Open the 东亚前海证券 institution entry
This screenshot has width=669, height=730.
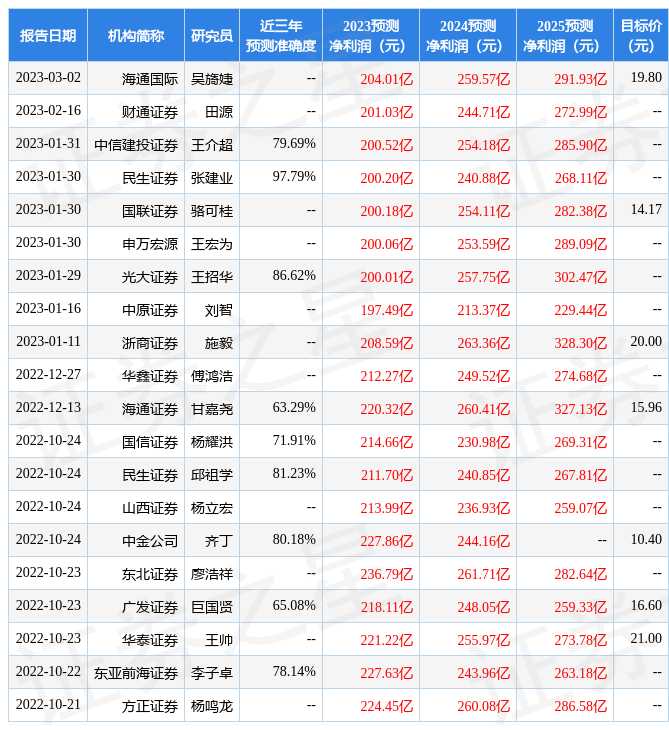pos(137,672)
